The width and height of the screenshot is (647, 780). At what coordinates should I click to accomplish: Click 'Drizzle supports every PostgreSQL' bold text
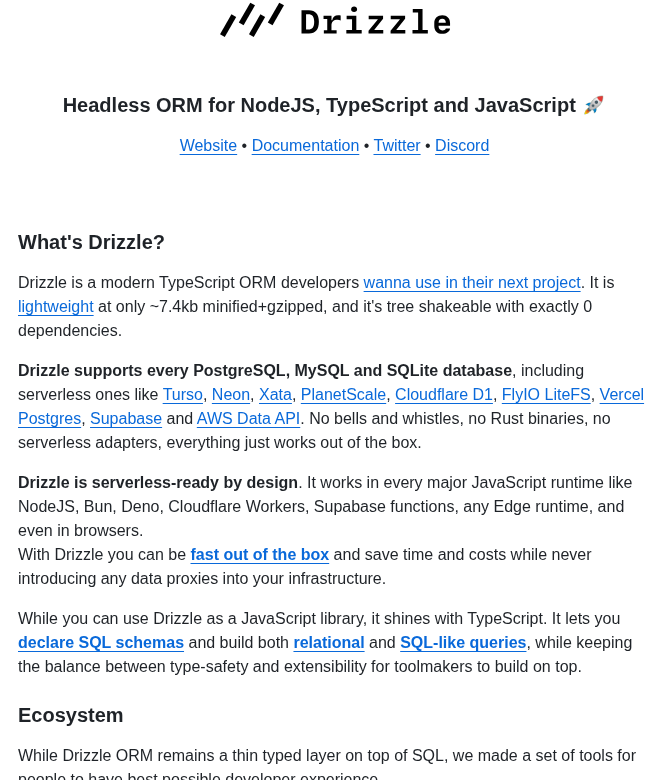[x=265, y=371]
